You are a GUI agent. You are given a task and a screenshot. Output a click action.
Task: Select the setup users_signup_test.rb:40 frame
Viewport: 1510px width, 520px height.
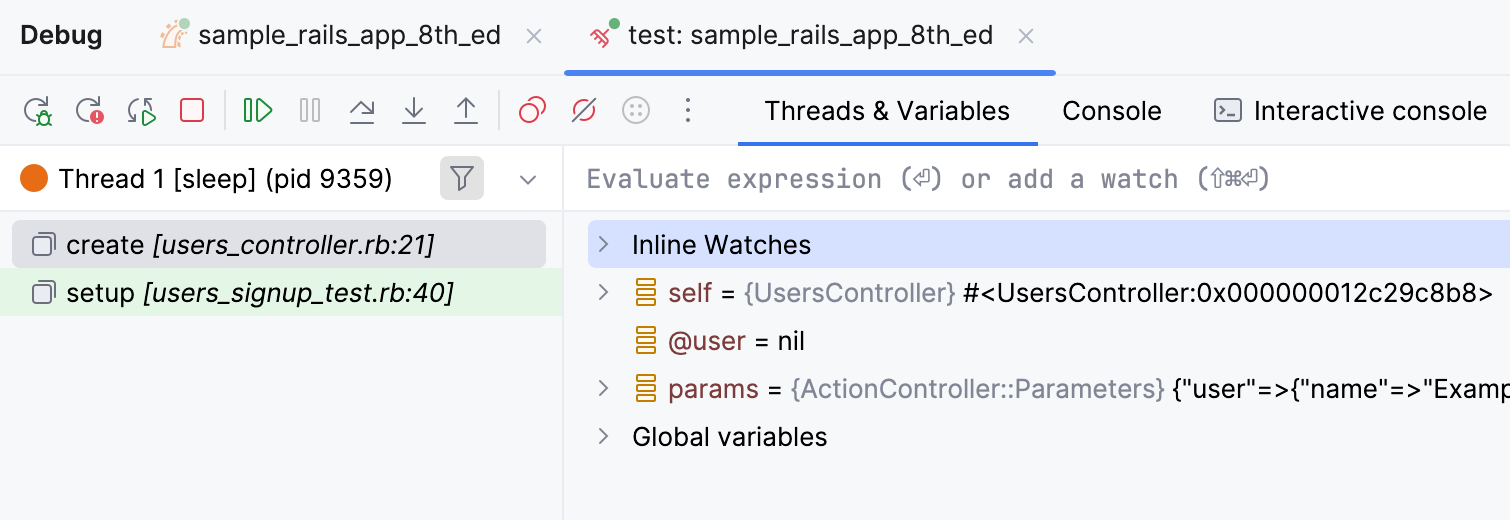(x=260, y=293)
